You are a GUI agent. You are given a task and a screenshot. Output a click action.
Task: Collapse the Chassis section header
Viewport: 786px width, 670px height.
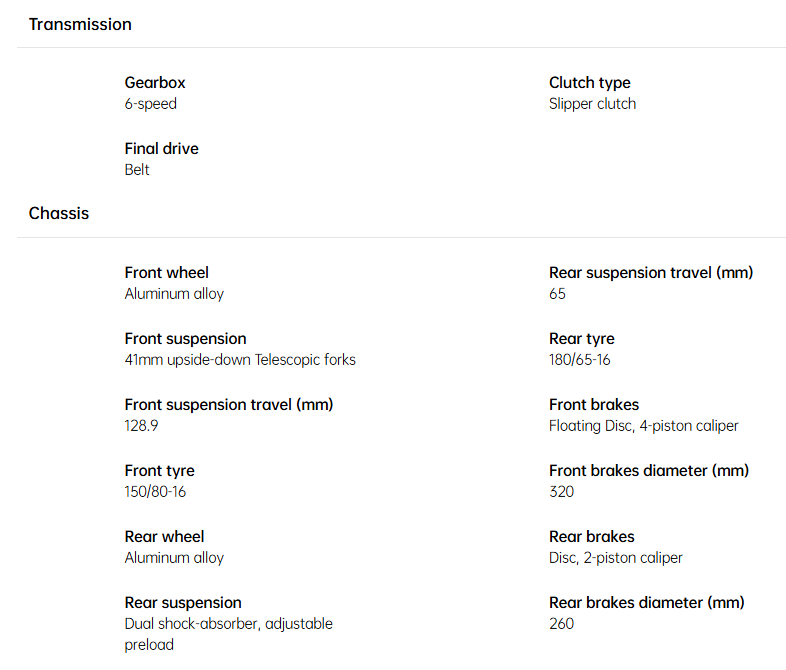[x=59, y=213]
